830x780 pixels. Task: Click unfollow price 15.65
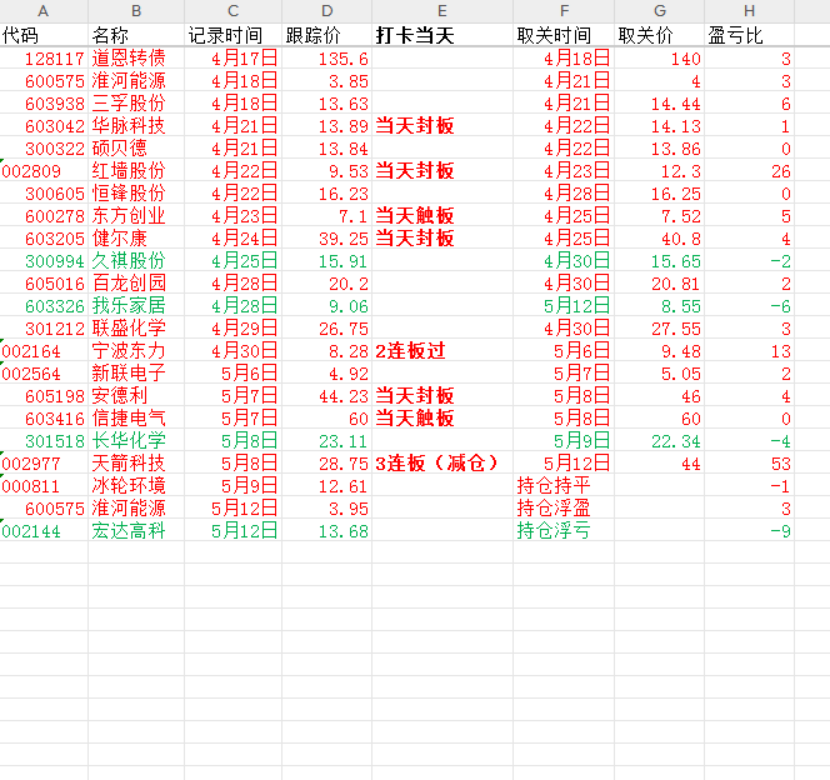tap(660, 261)
